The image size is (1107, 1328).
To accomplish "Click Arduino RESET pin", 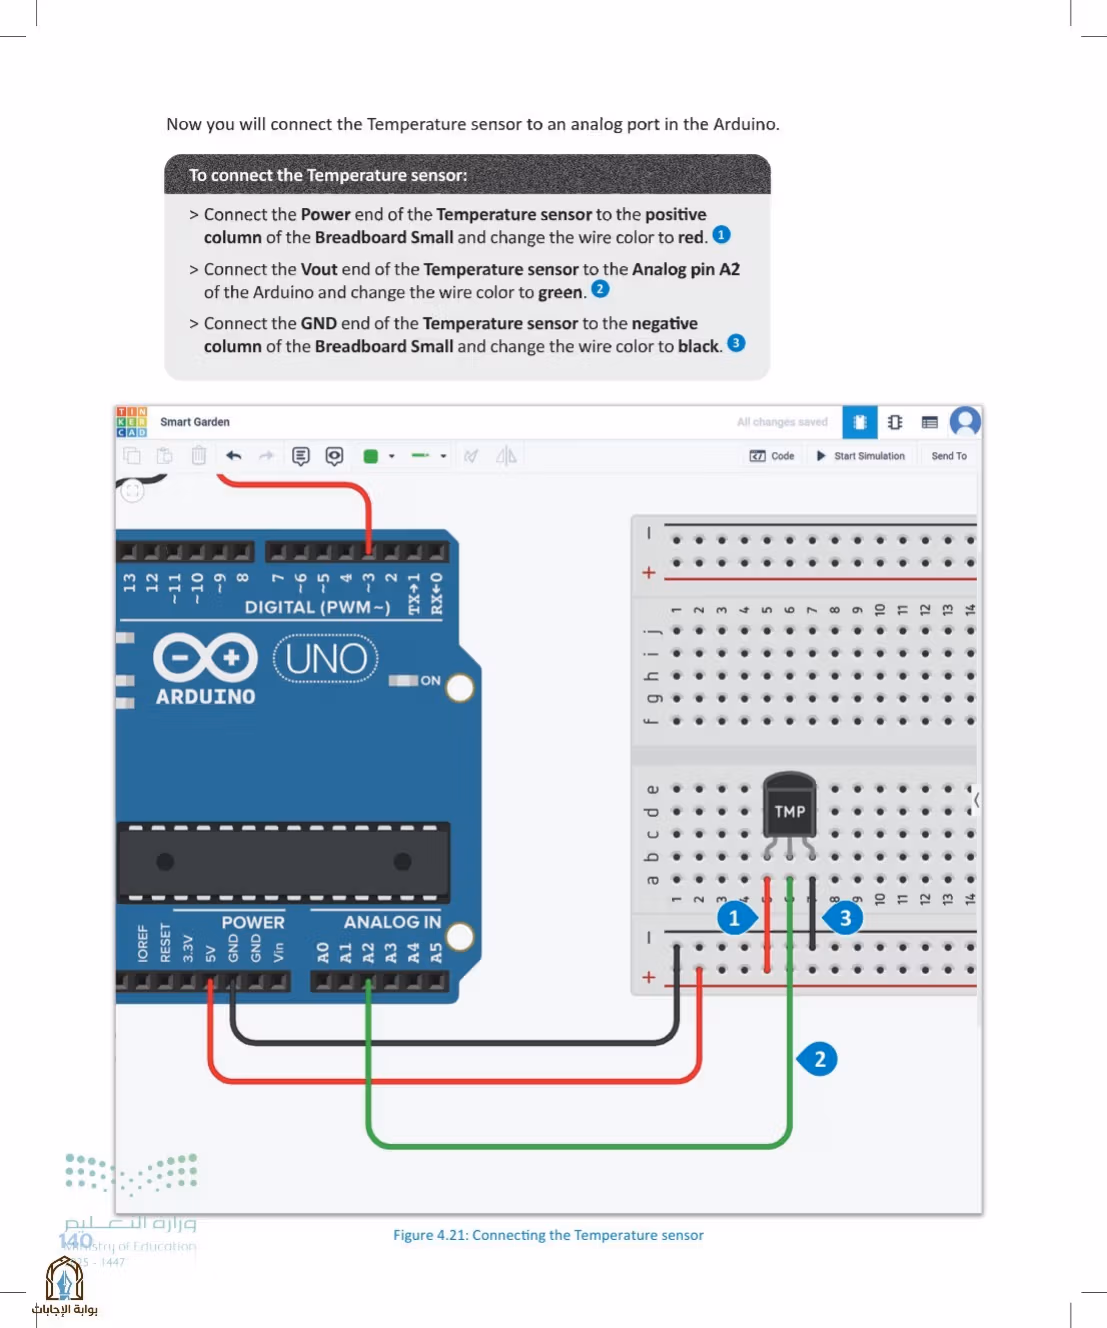I will tap(165, 982).
